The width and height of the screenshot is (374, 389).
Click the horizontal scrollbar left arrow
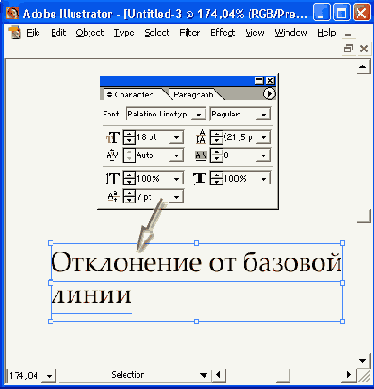pos(219,375)
